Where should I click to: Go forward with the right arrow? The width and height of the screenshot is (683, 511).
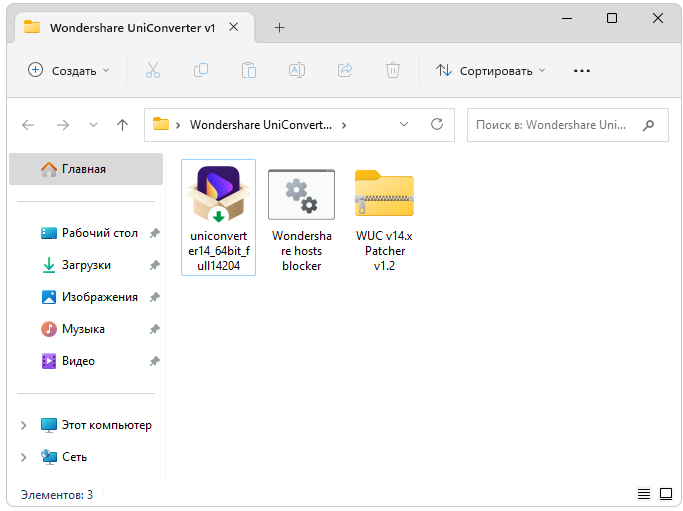pyautogui.click(x=63, y=125)
